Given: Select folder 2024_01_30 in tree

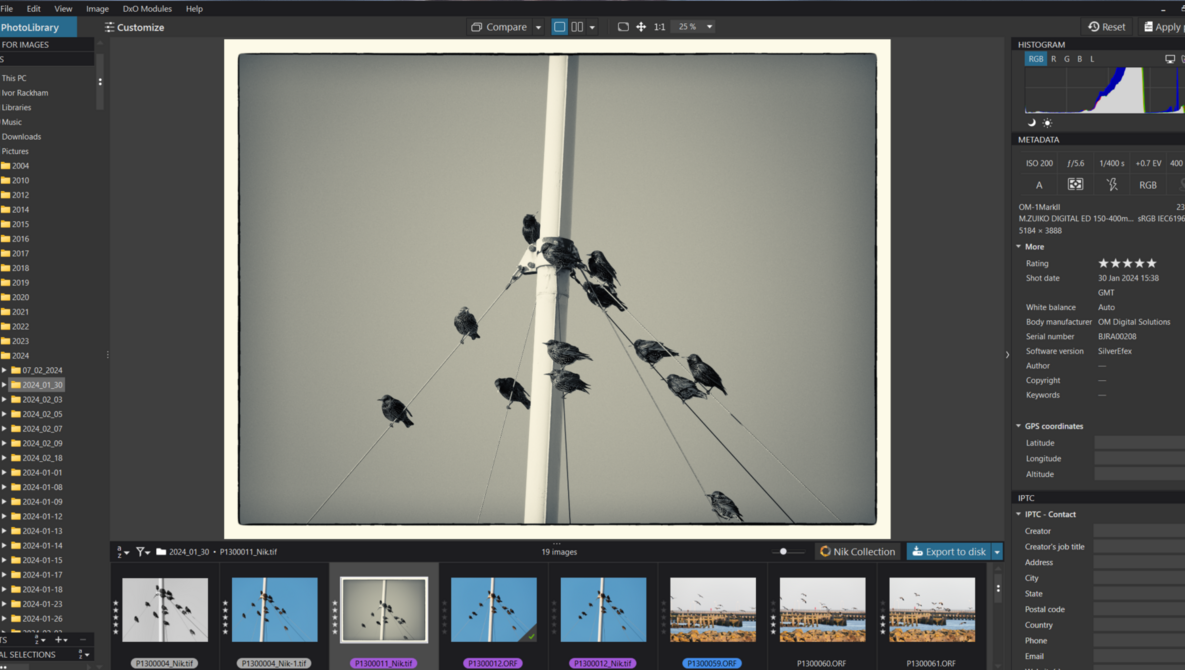Looking at the screenshot, I should click(x=42, y=384).
